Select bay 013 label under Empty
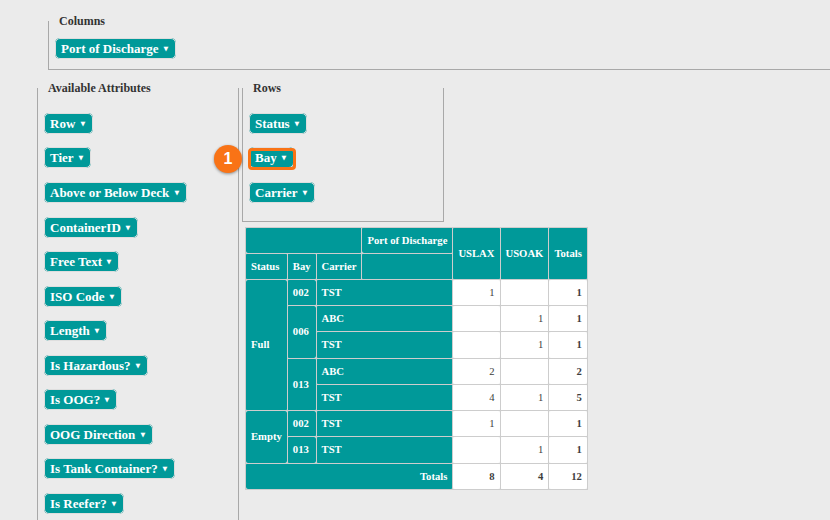830x520 pixels. [x=302, y=450]
